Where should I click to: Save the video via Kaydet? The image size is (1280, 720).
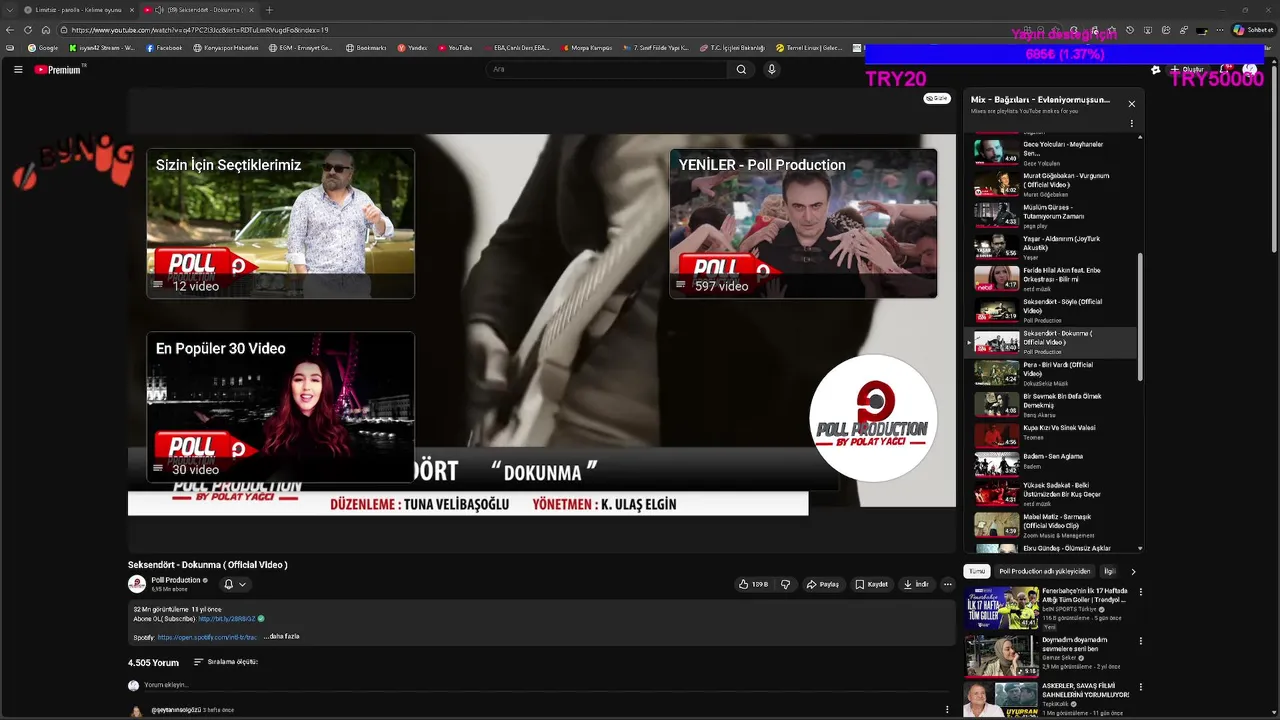pos(871,584)
